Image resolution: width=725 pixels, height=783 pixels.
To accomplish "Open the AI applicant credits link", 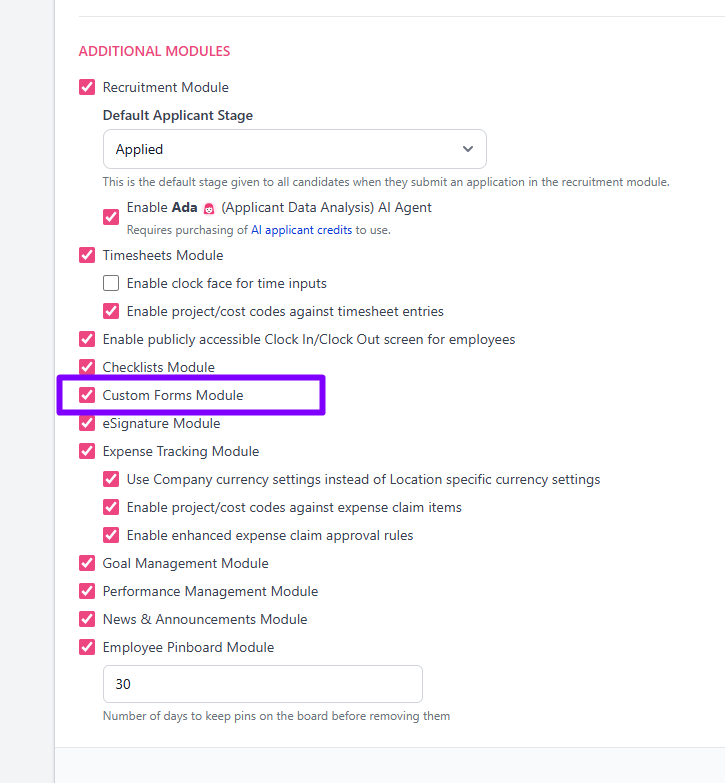I will click(x=301, y=230).
